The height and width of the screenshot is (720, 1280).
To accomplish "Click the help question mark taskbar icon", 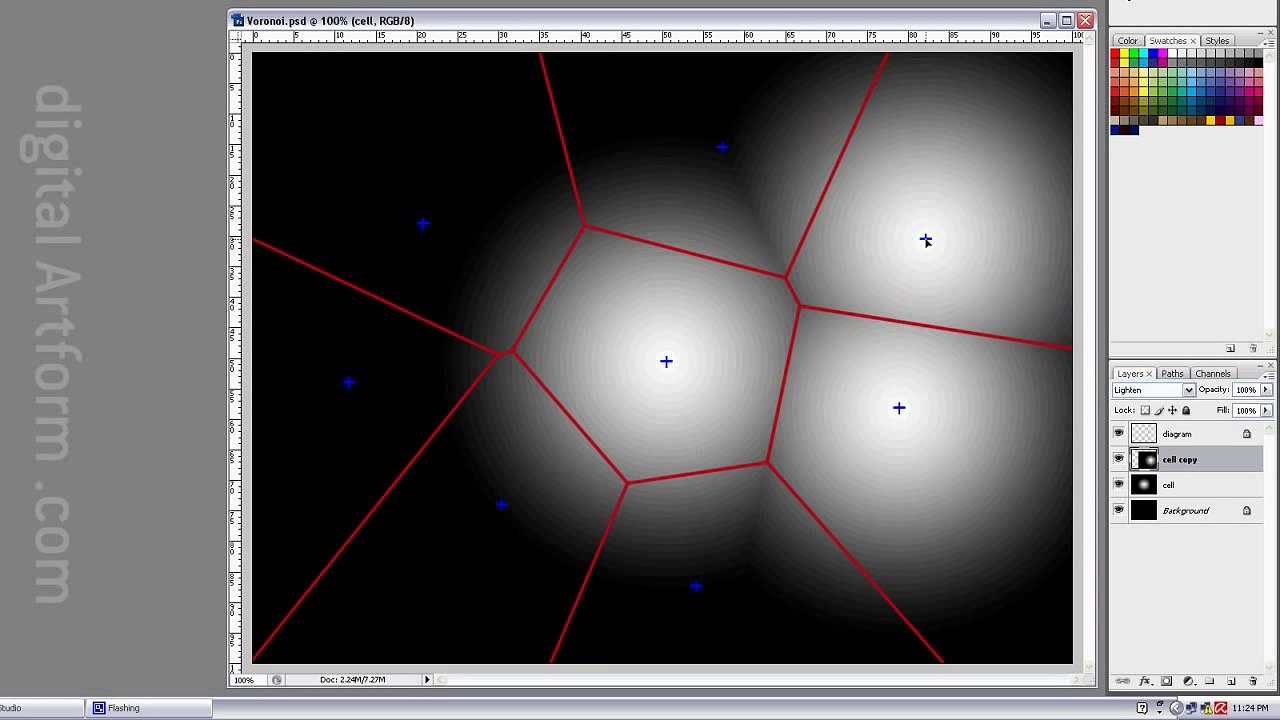I will click(x=1142, y=708).
